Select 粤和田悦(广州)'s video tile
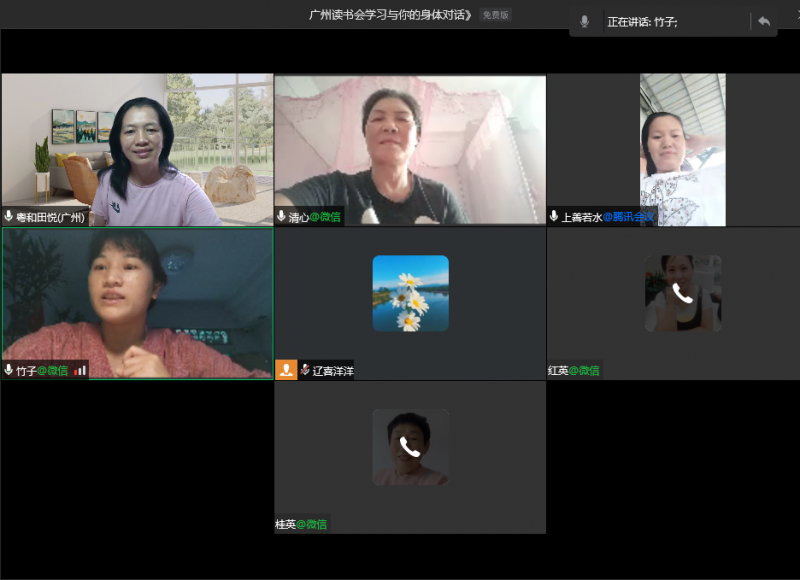Image resolution: width=800 pixels, height=580 pixels. point(137,150)
